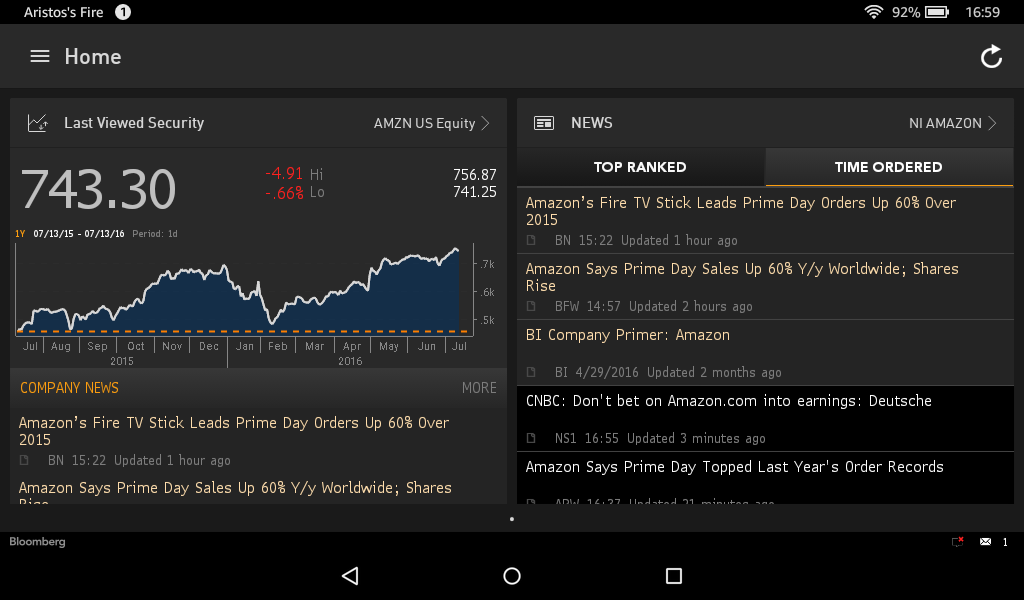
Task: Tap the page indicator dot
Action: (x=512, y=518)
